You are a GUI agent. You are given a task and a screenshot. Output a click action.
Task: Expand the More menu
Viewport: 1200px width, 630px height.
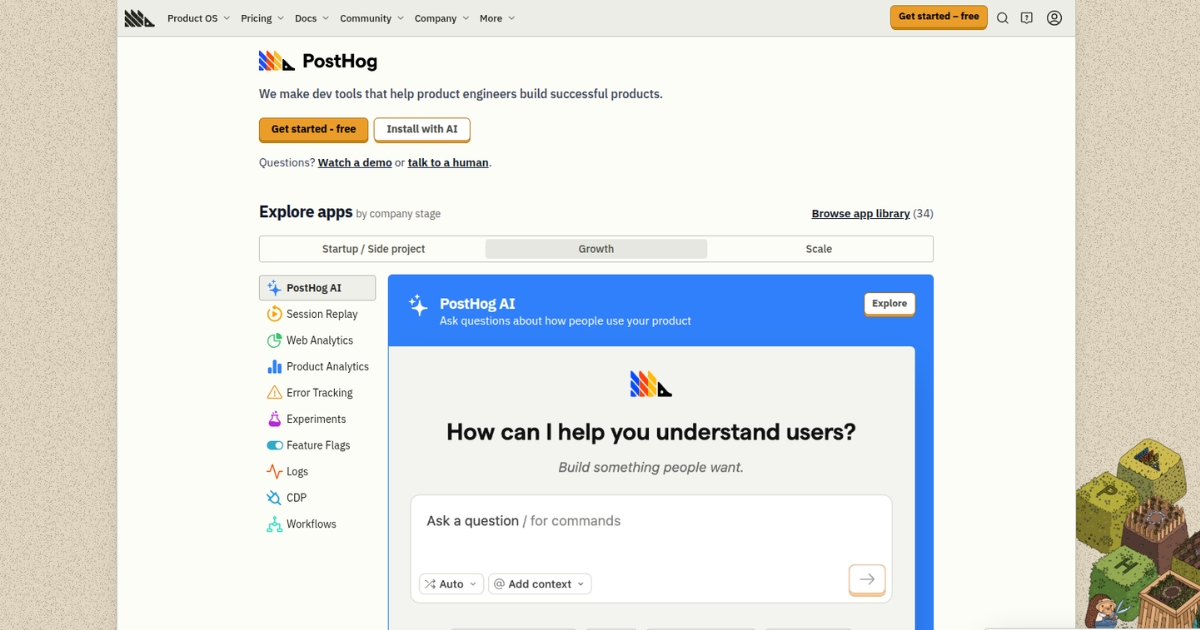497,18
